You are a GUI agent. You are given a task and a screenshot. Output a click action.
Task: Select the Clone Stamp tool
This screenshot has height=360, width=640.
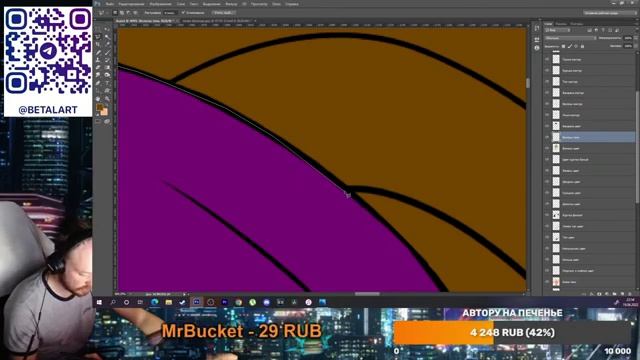98,60
